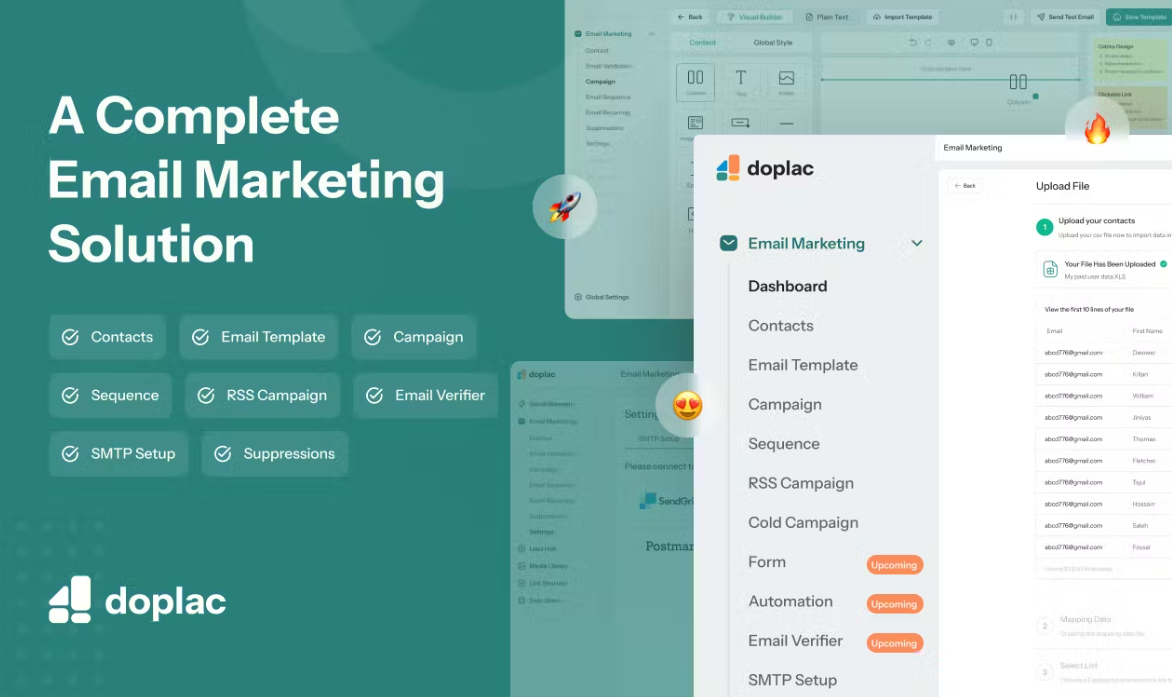Open Form in the sidebar
The height and width of the screenshot is (697, 1172).
pos(767,562)
